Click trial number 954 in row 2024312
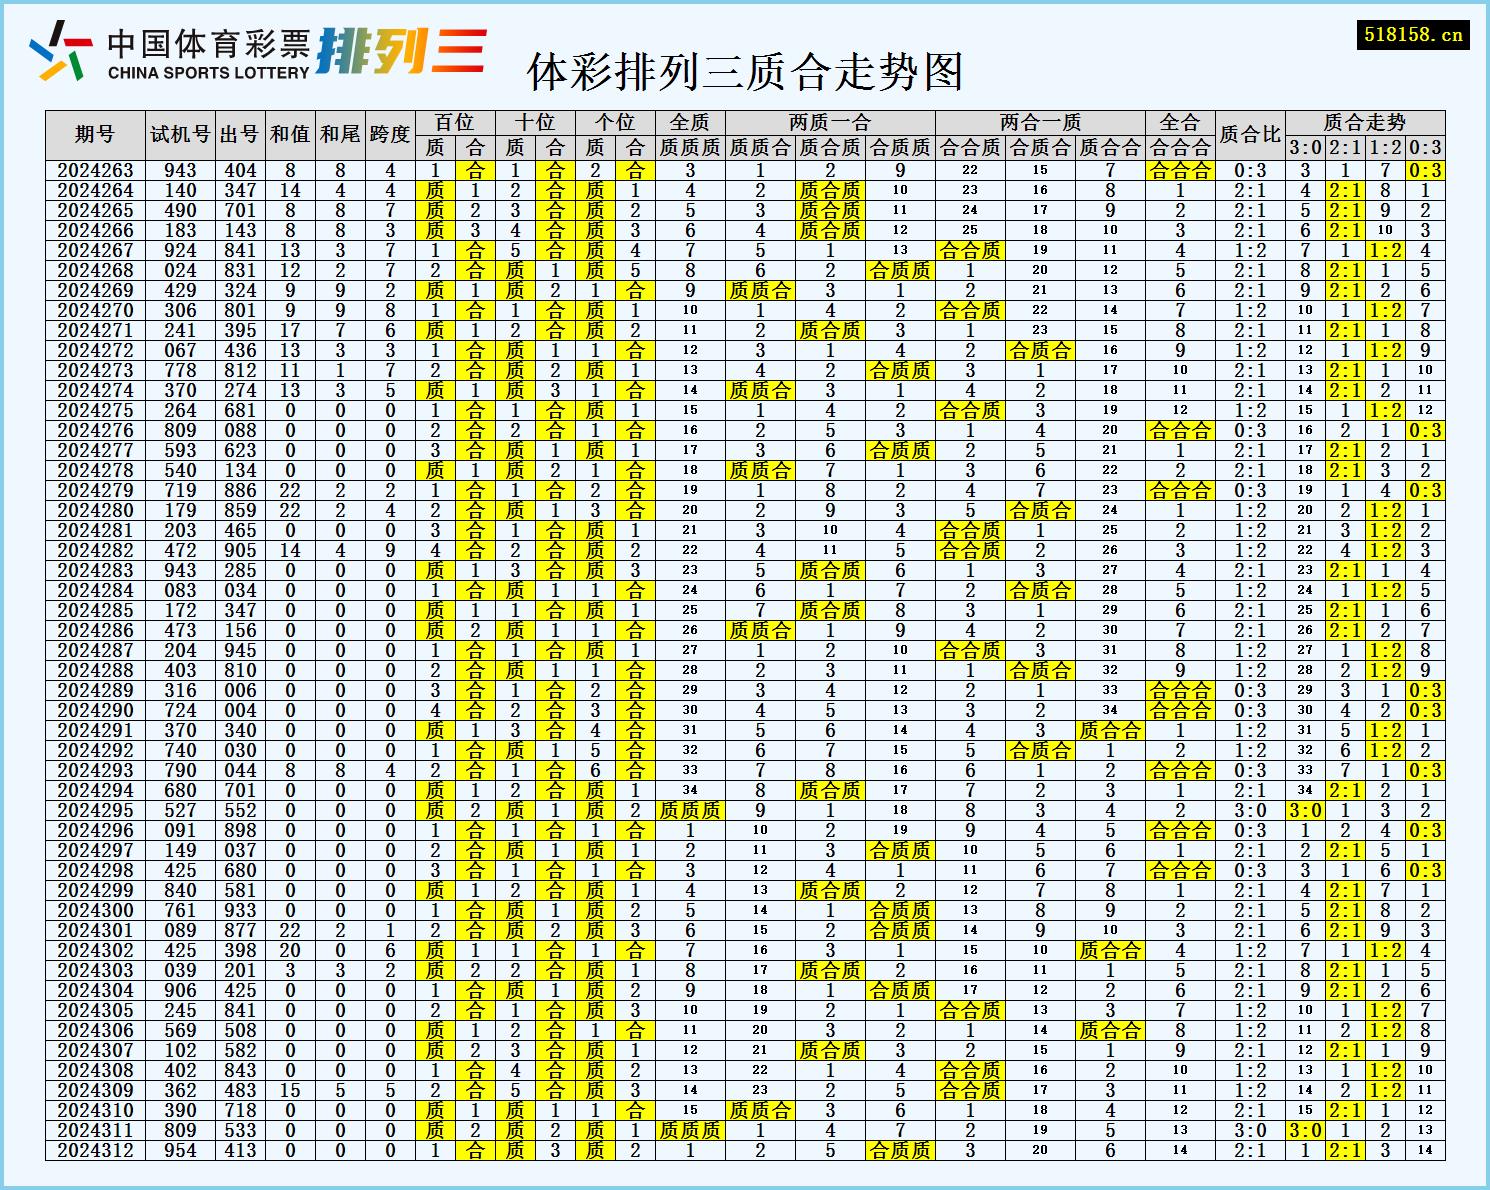Screen dimensions: 1490x1190 pos(180,1151)
